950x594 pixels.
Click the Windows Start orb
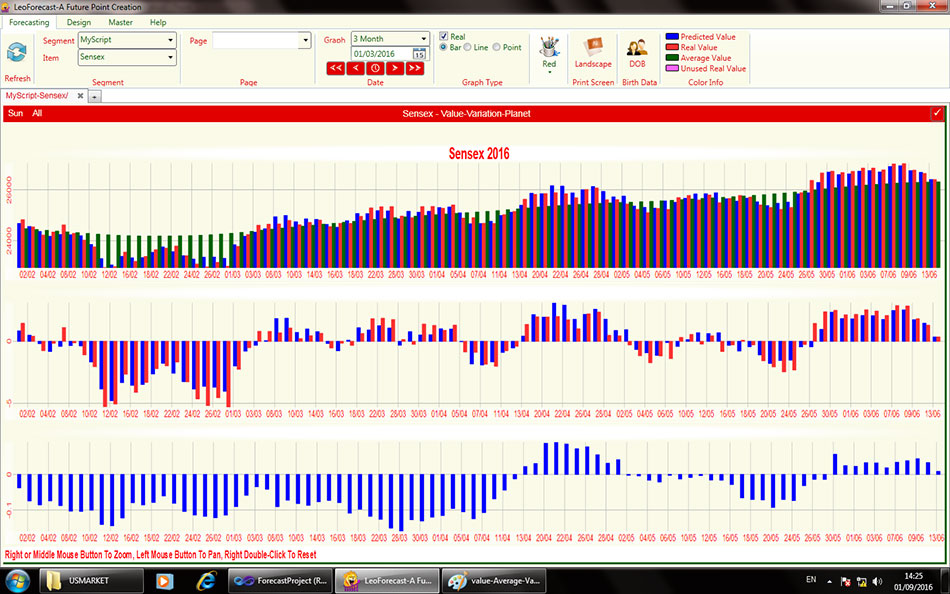coord(17,581)
